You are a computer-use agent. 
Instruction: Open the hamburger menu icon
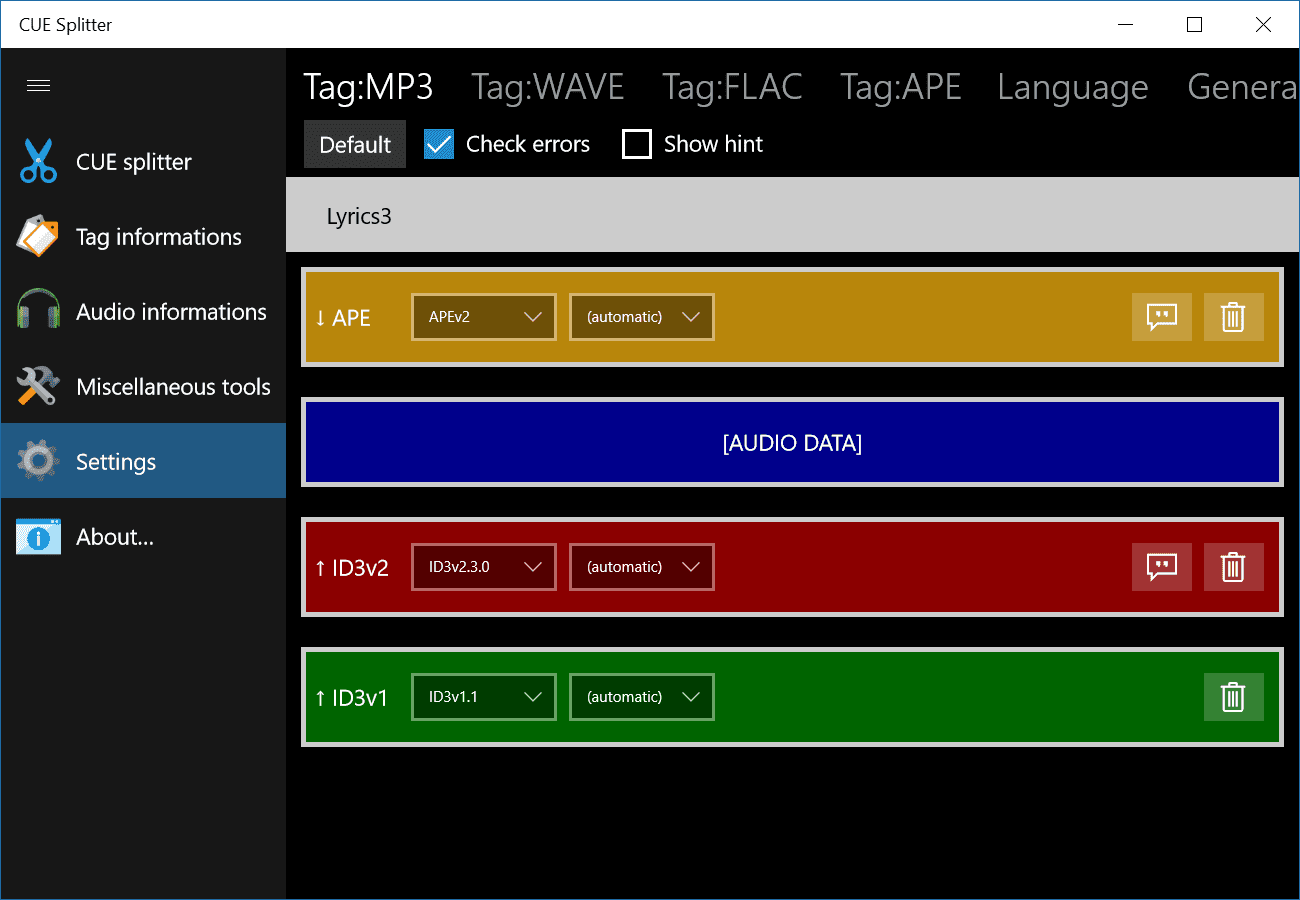(x=39, y=86)
